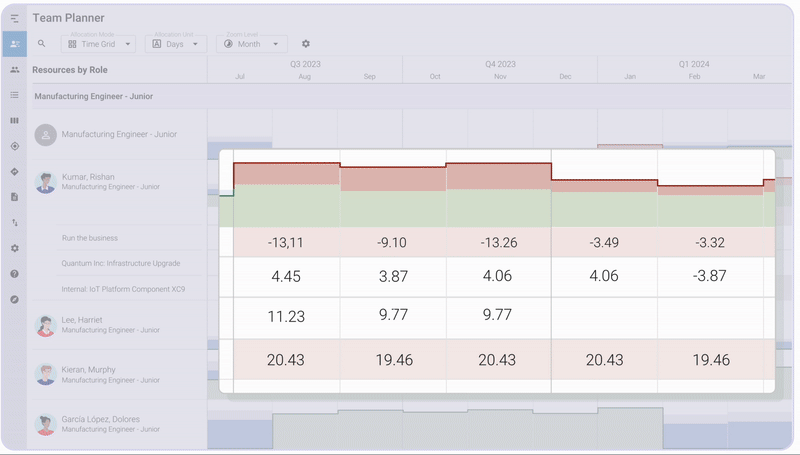The image size is (800, 455).
Task: Collapse the sidebar menu icon at top
Action: 14,18
